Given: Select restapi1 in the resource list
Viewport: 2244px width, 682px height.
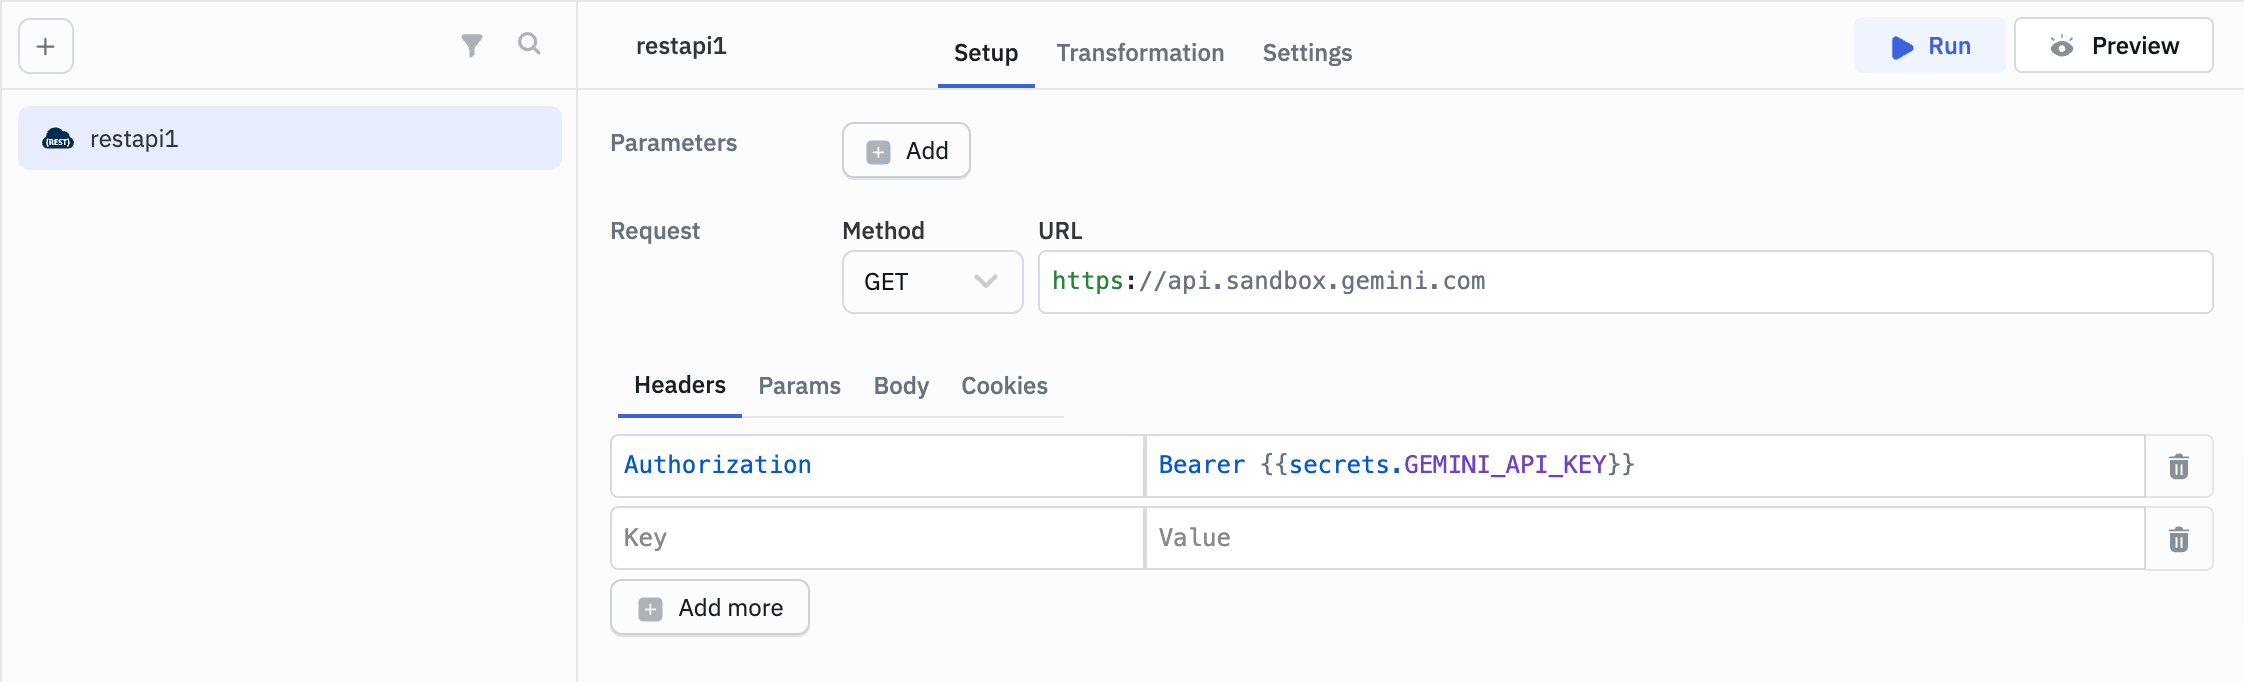Looking at the screenshot, I should pyautogui.click(x=288, y=138).
